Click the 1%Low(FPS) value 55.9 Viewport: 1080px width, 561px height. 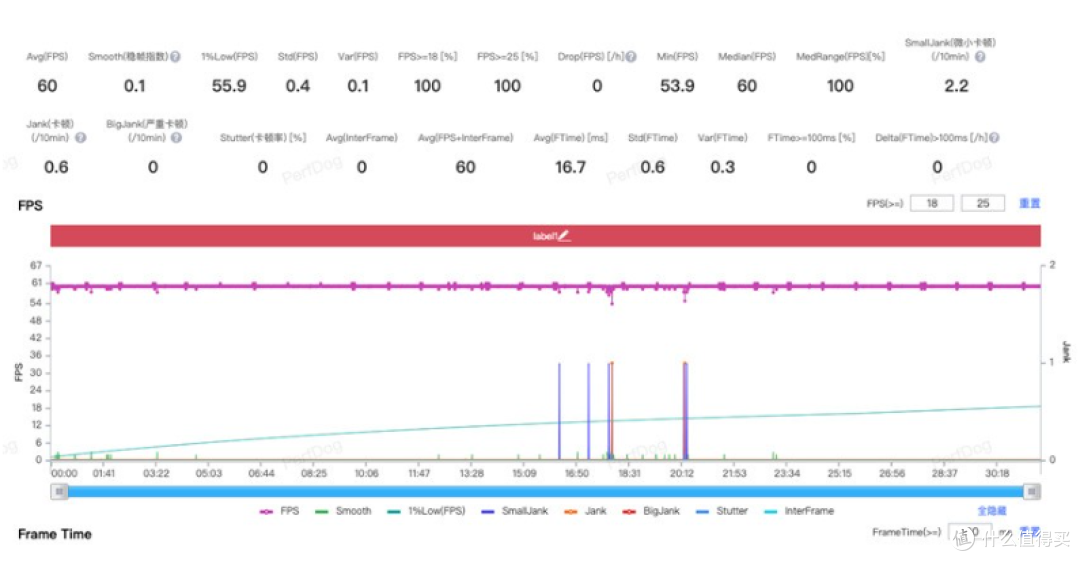pyautogui.click(x=229, y=86)
